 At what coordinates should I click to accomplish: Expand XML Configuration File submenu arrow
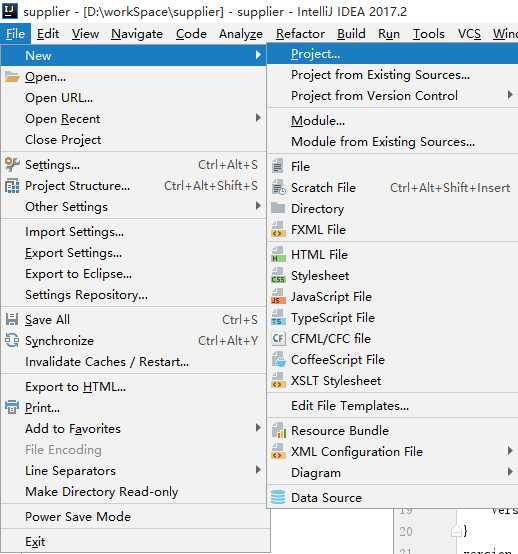(510, 450)
